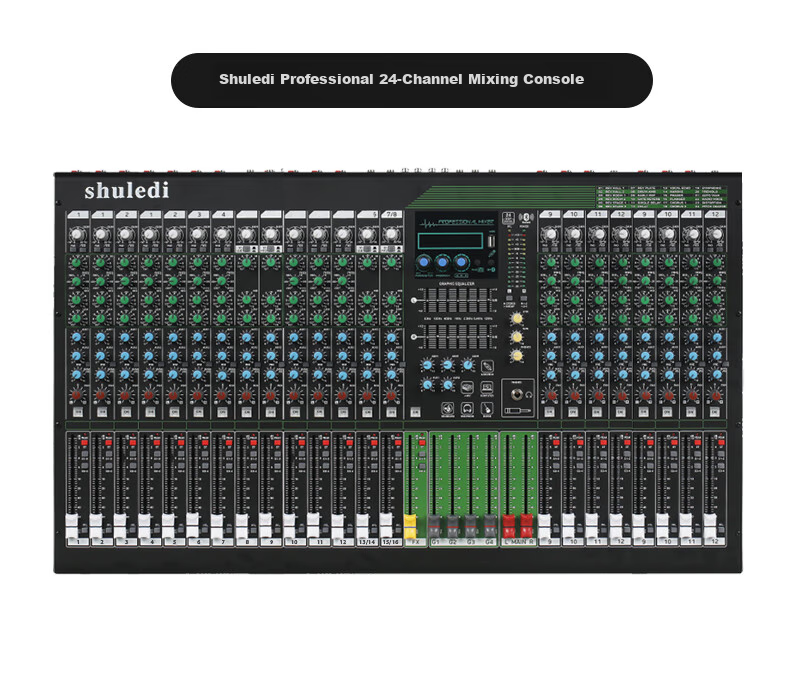Click the computer icon button
The image size is (790, 679).
[x=487, y=388]
